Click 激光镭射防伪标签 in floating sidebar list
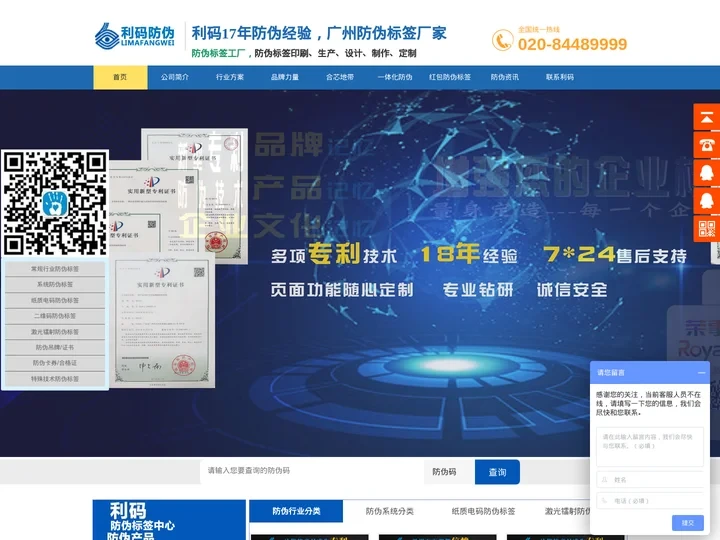Image resolution: width=720 pixels, height=540 pixels. coord(55,332)
